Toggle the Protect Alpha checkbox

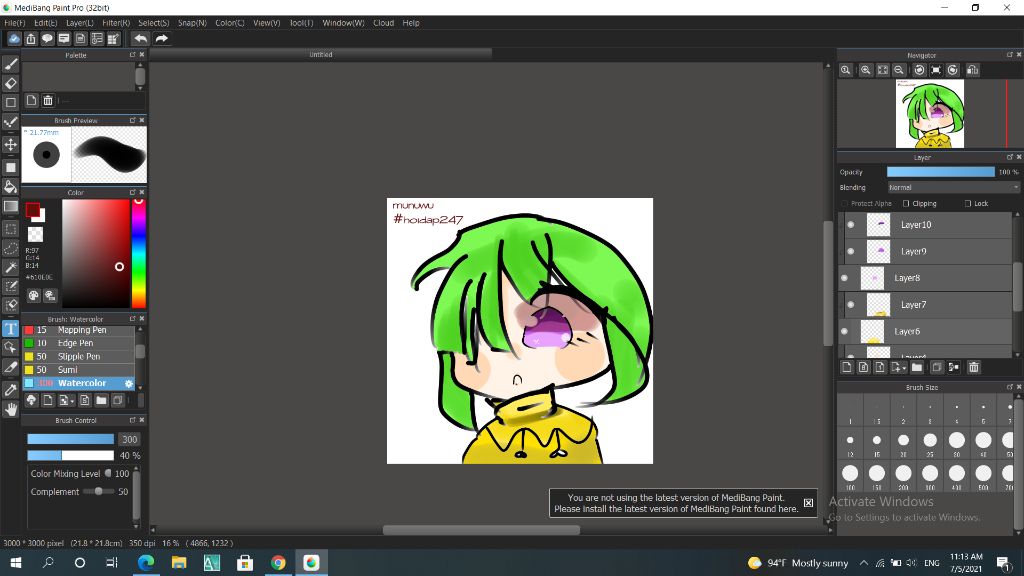click(844, 204)
